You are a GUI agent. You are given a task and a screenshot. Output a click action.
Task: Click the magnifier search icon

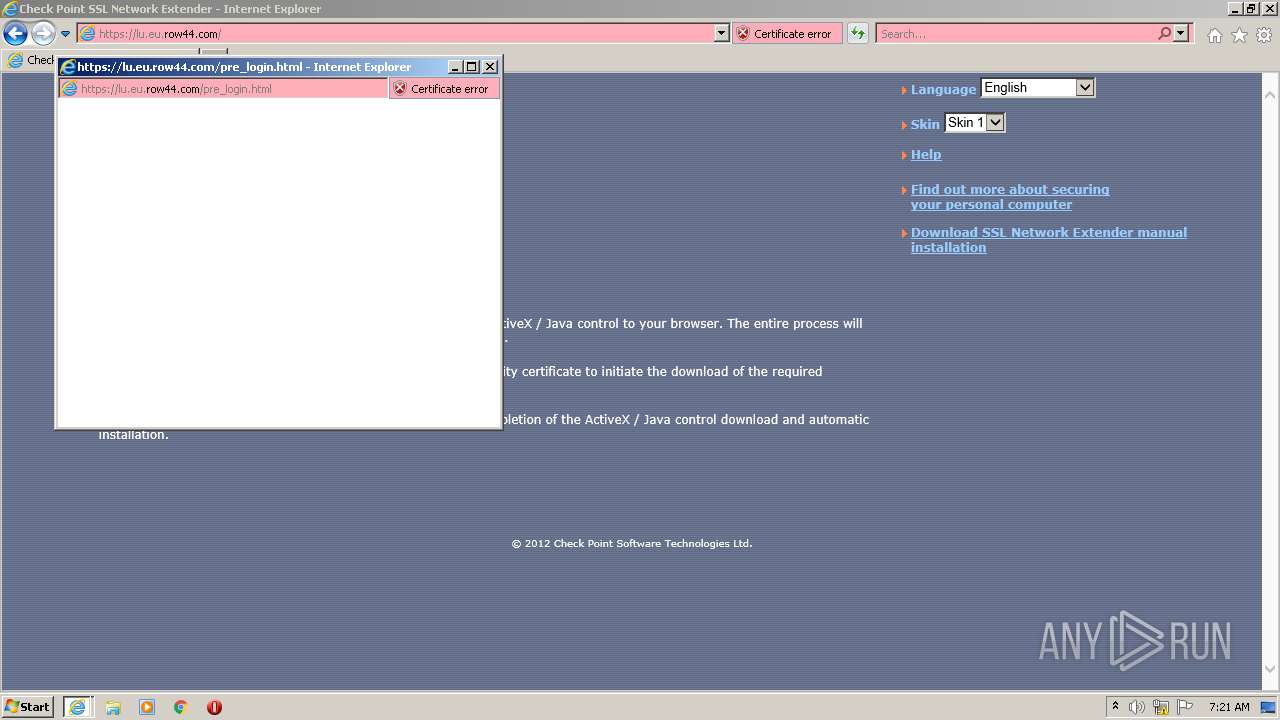(1164, 34)
